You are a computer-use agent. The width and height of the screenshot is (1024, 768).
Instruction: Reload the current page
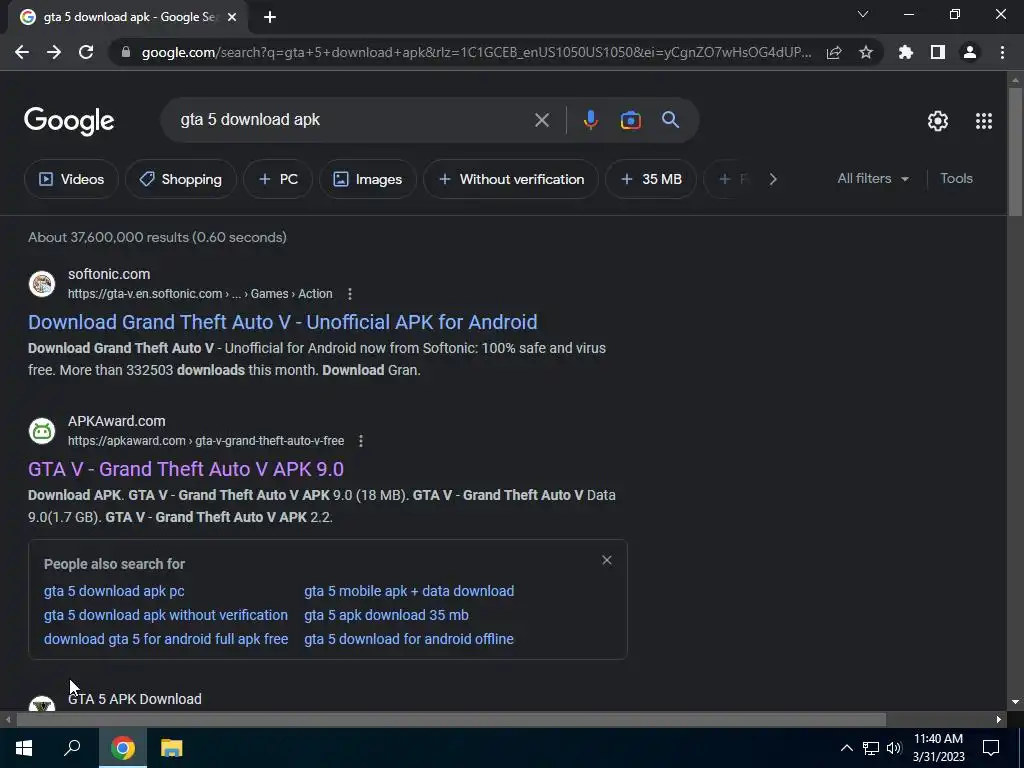(x=86, y=52)
